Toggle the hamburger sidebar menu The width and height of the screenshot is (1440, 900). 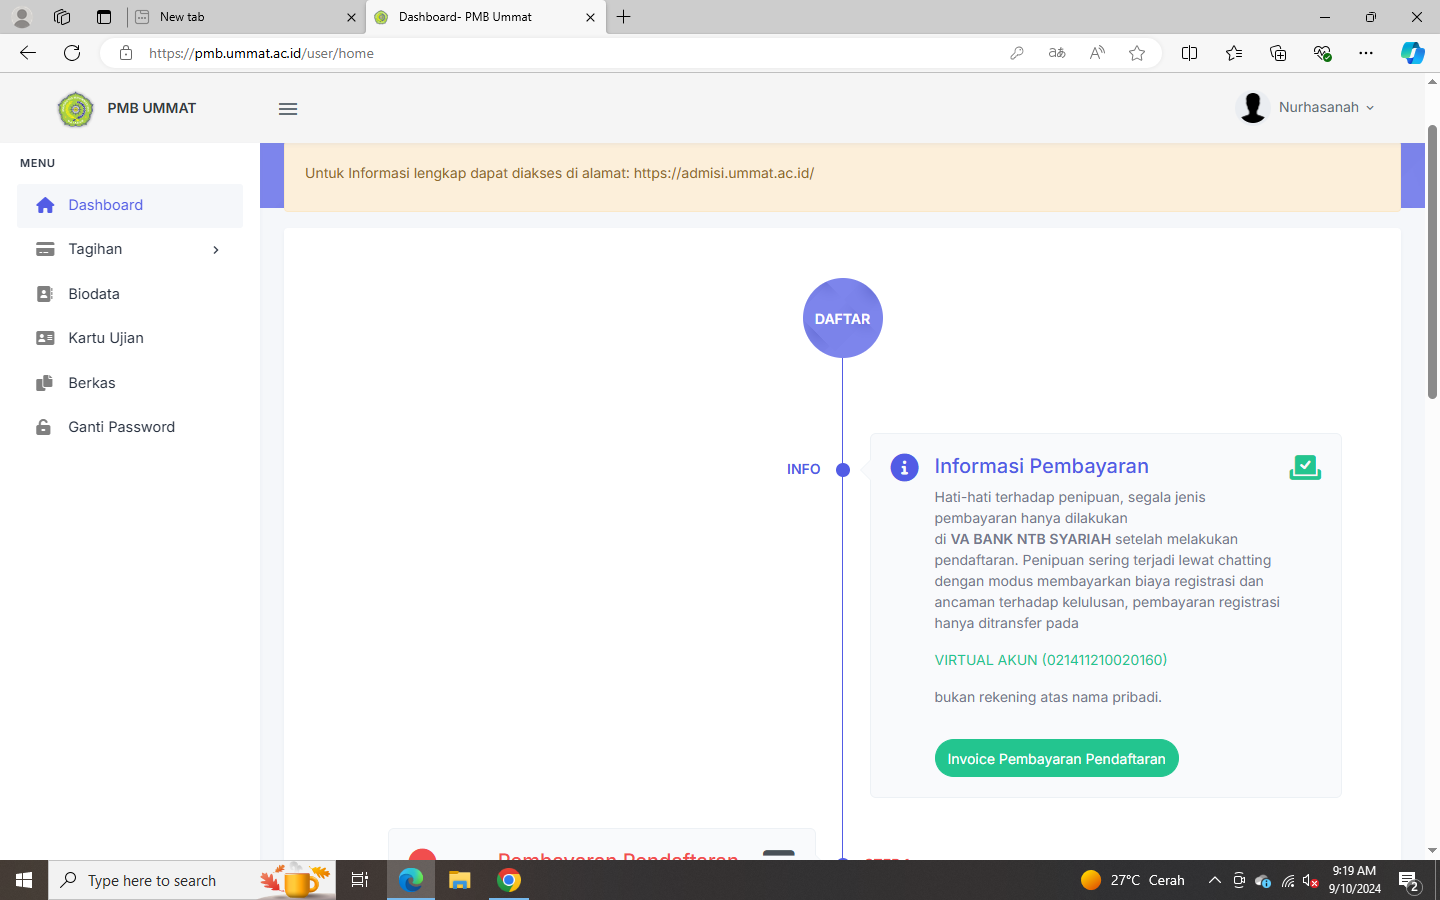click(288, 109)
